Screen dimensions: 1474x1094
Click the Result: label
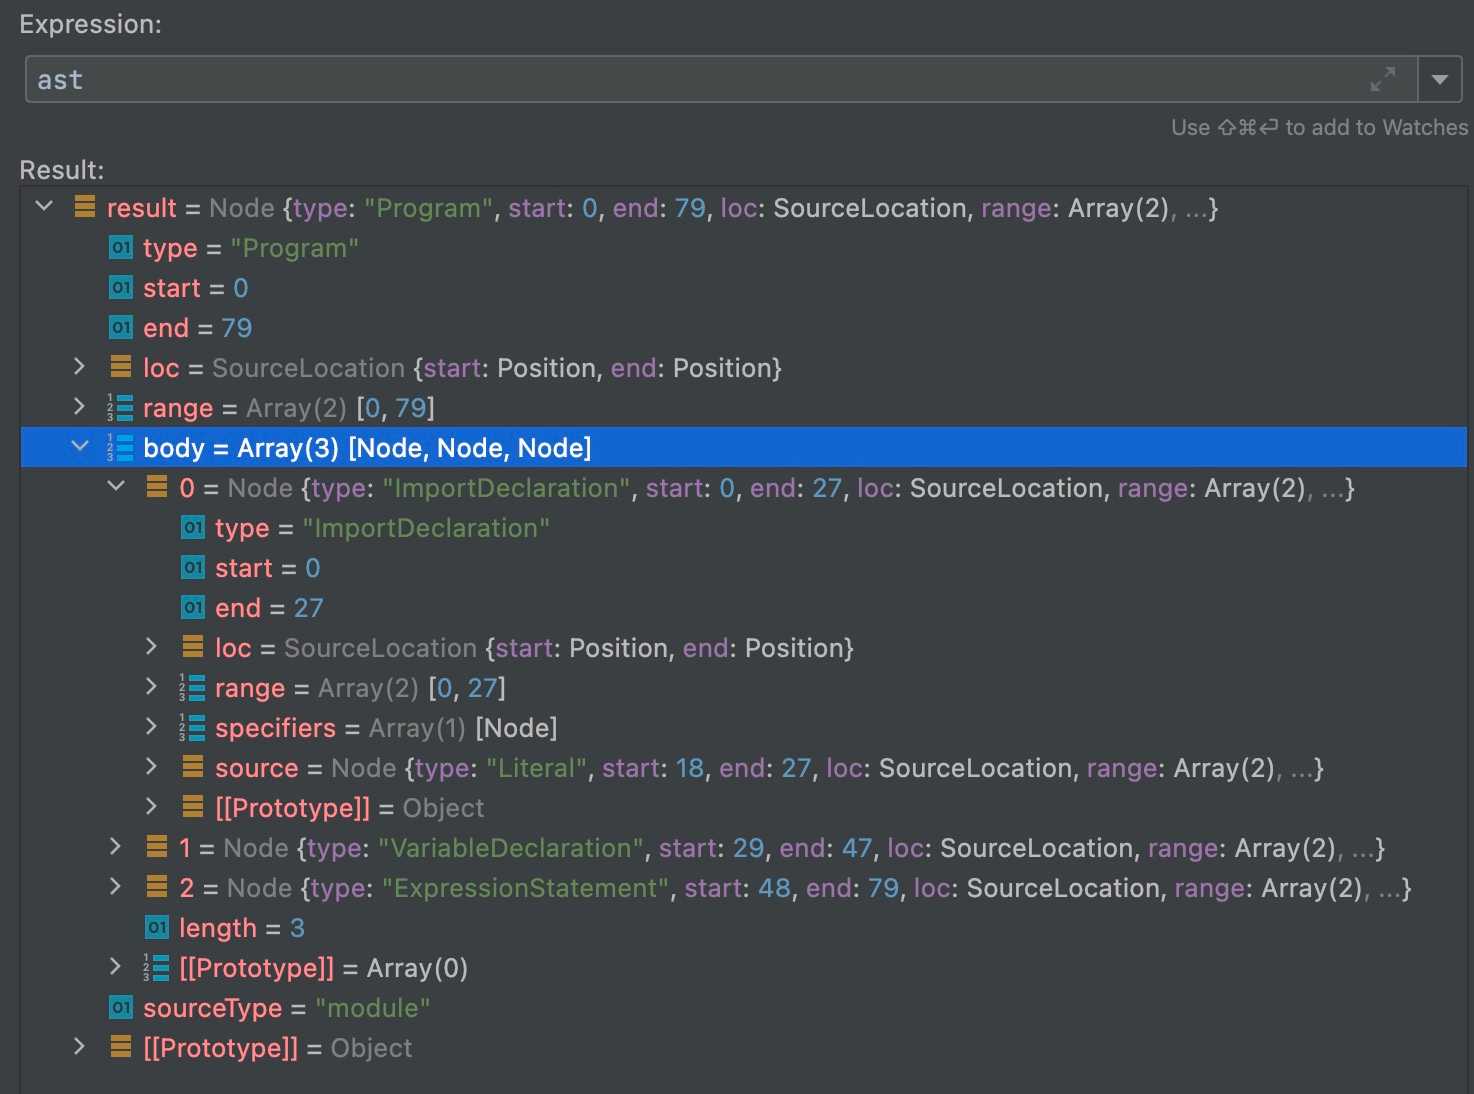[x=62, y=170]
